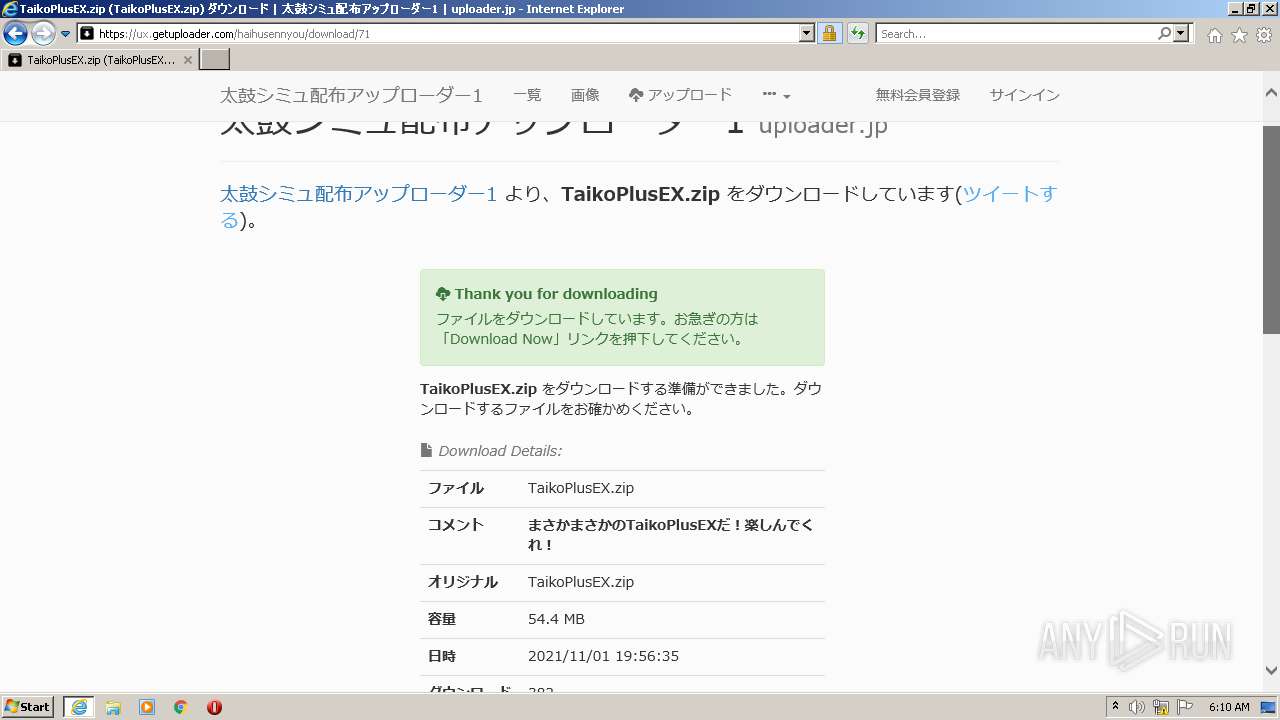1280x720 pixels.
Task: Open a new blank tab
Action: (215, 60)
